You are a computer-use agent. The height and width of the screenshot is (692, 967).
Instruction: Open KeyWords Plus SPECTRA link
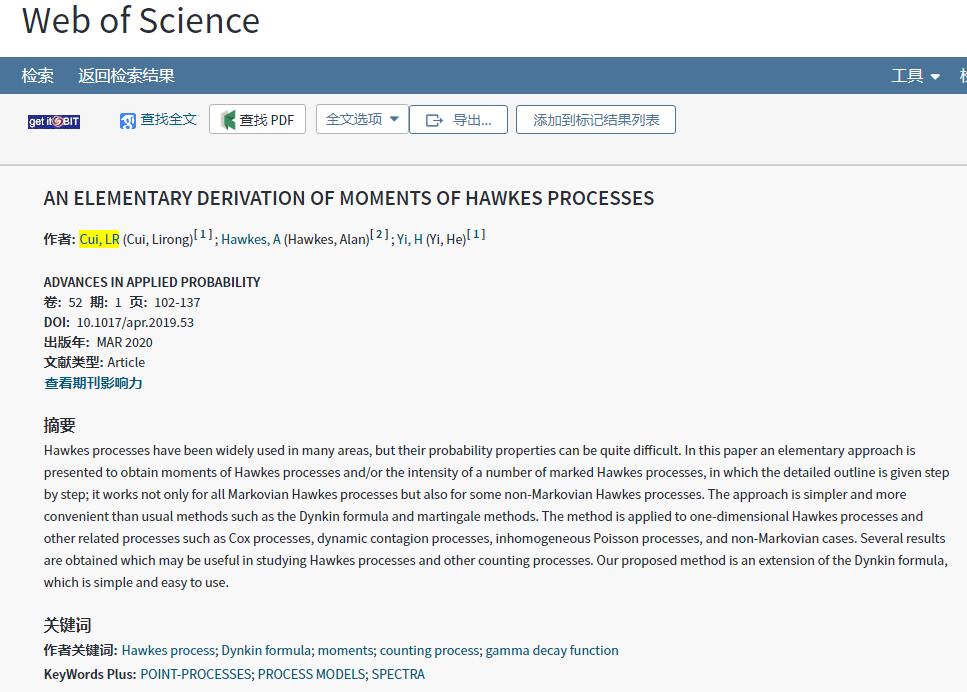[398, 674]
